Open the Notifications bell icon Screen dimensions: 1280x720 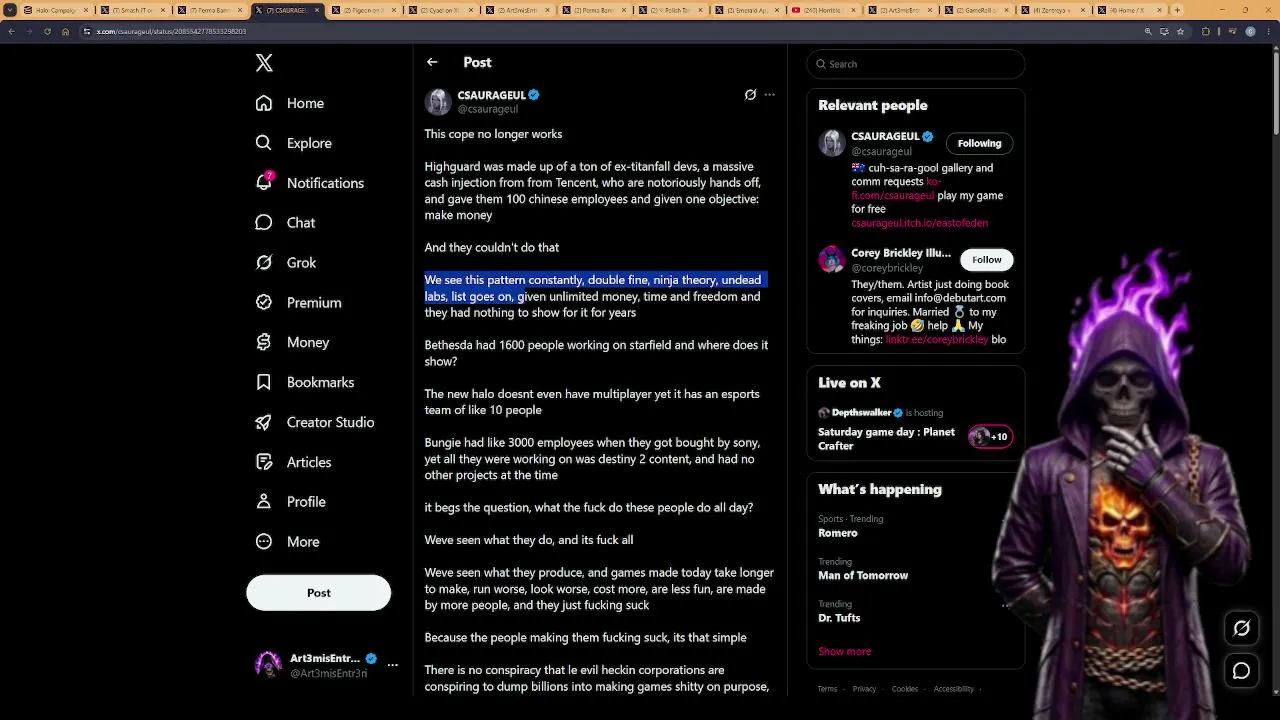click(x=264, y=182)
